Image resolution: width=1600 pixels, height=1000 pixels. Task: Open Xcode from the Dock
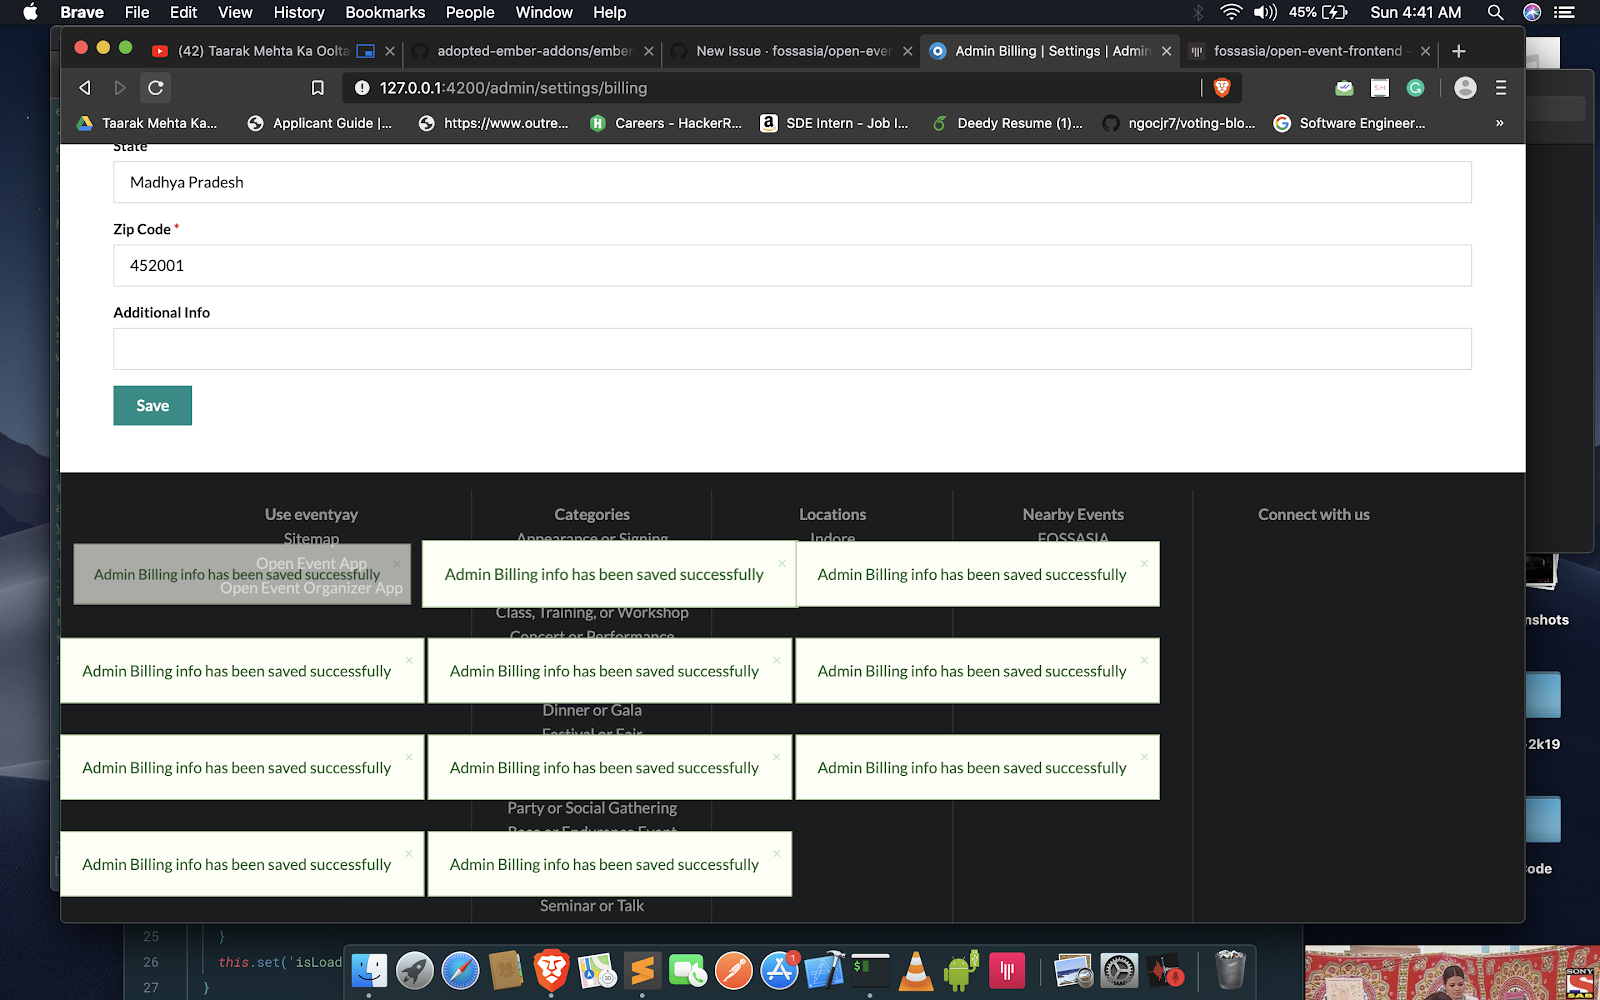click(825, 970)
